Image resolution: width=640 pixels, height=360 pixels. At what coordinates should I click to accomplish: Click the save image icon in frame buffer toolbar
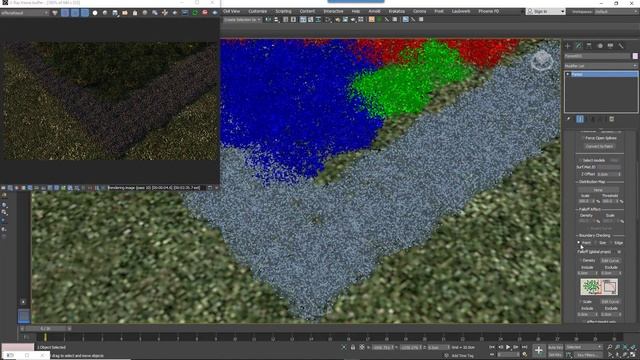(115, 13)
